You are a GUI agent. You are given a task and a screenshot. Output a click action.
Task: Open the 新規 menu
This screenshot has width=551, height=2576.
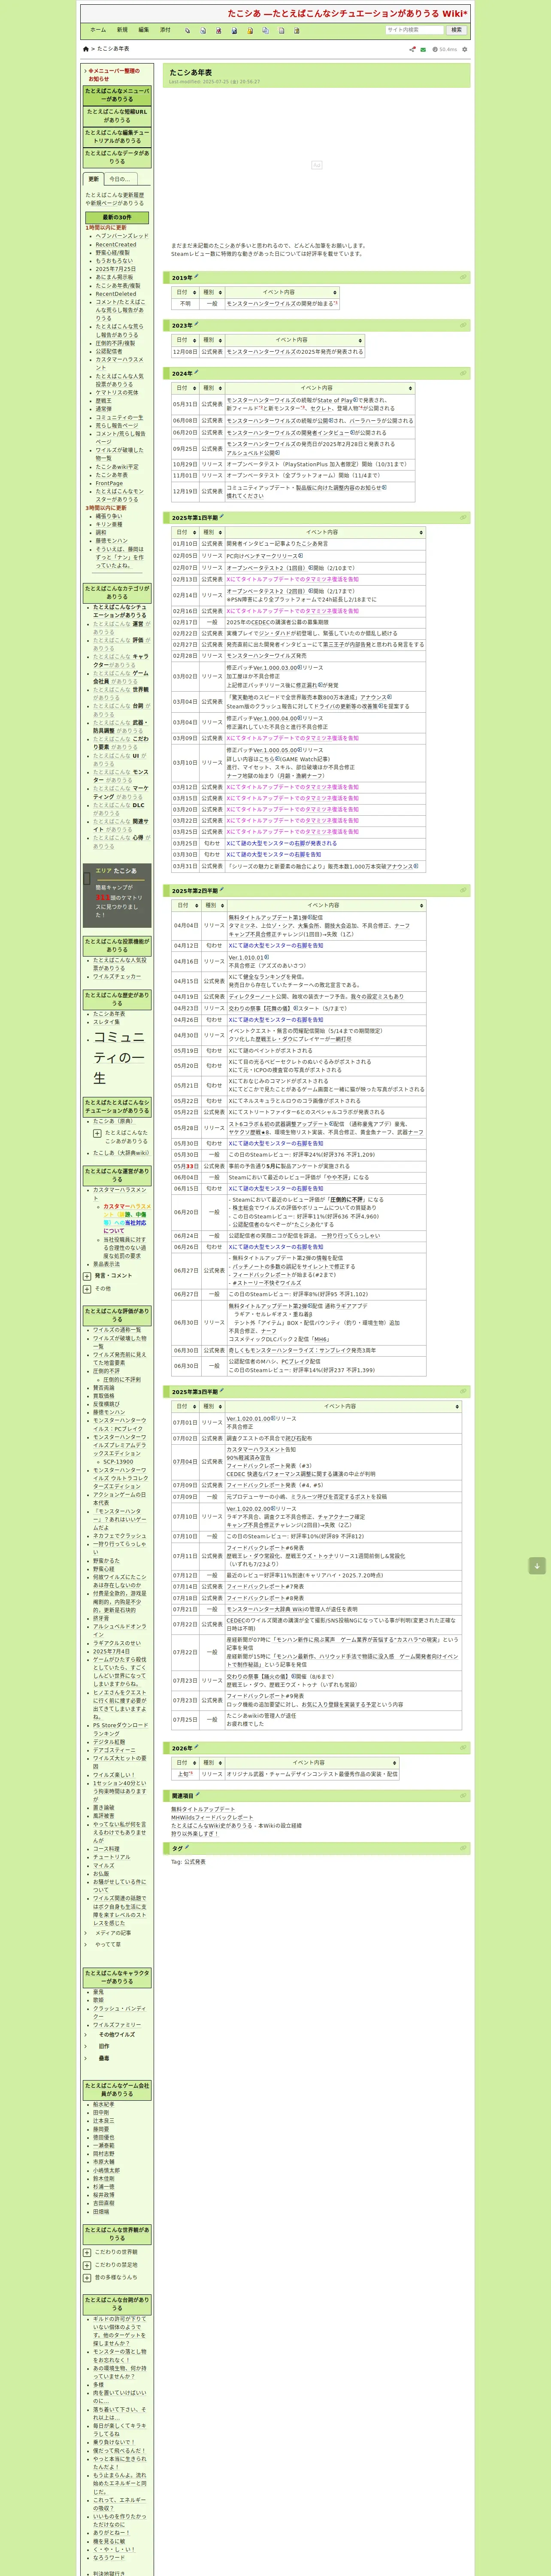tap(122, 30)
